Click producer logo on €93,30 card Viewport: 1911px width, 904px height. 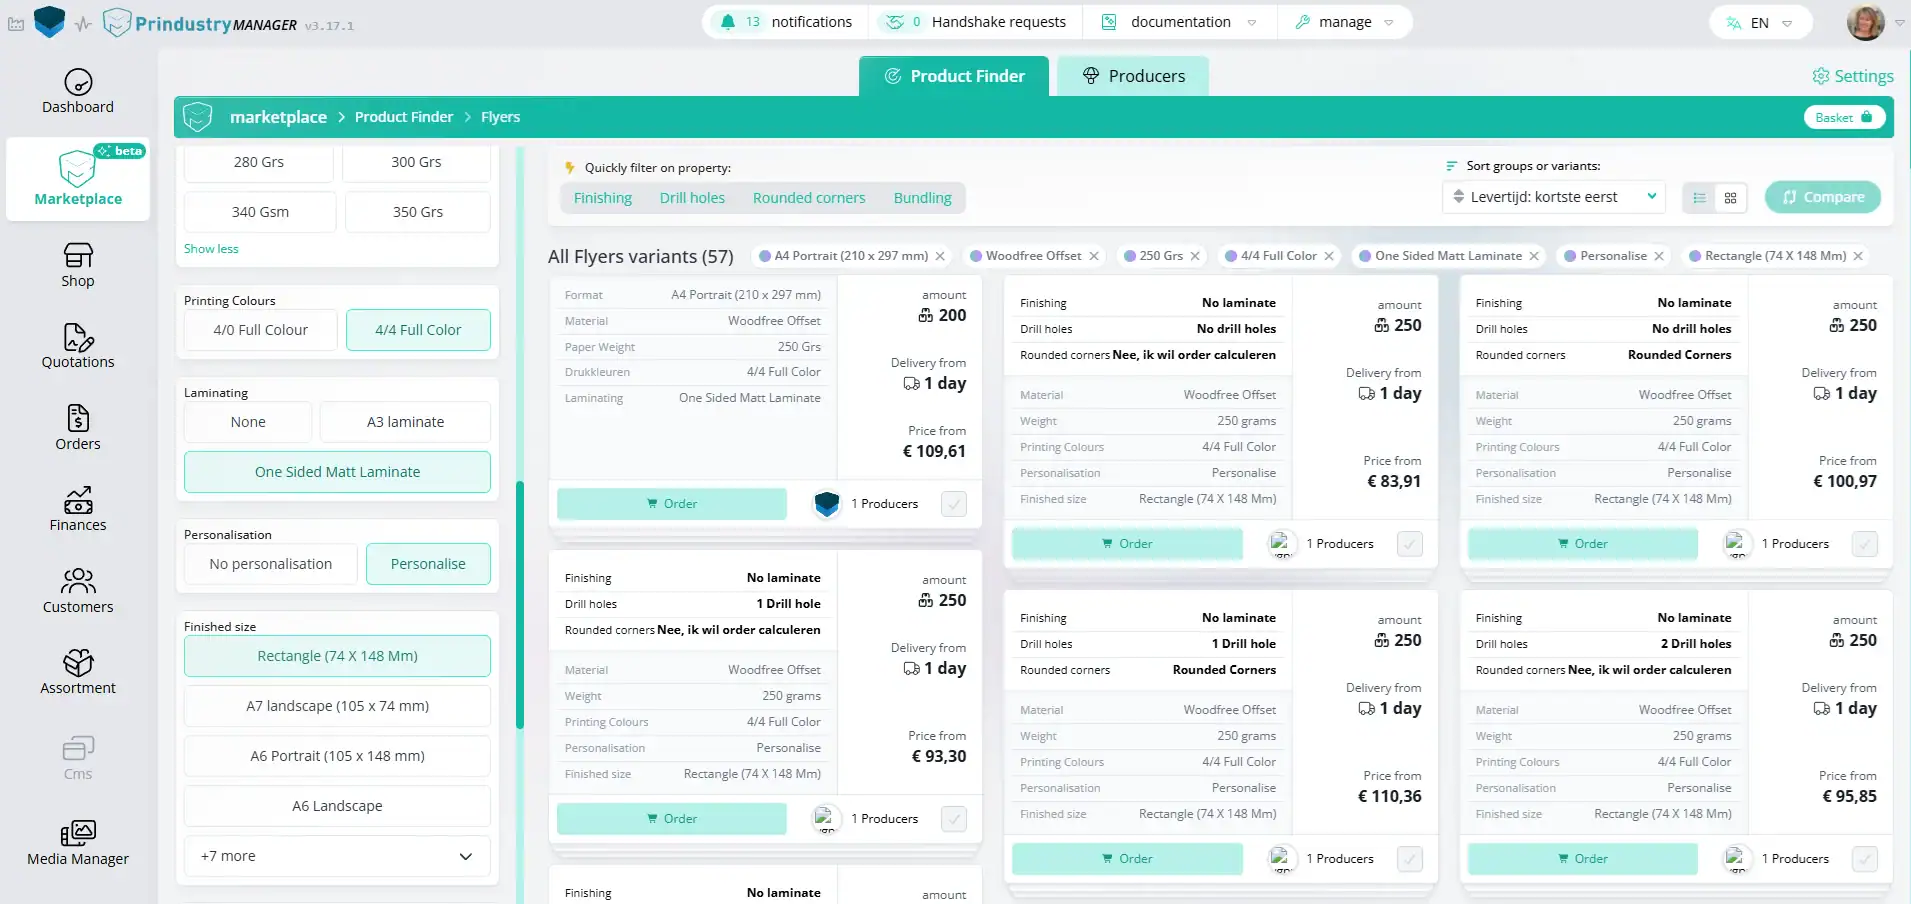tap(827, 819)
